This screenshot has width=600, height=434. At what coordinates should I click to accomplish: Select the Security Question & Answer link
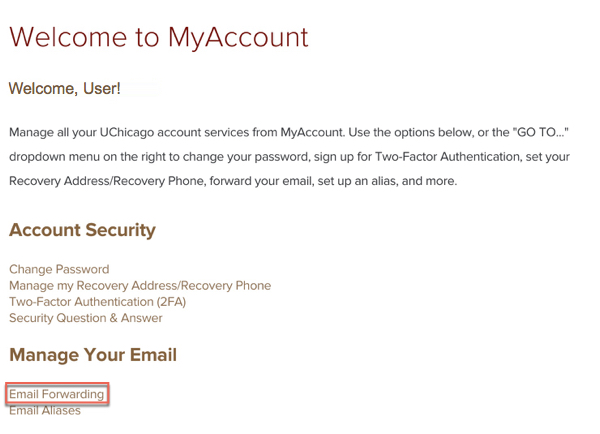click(x=85, y=318)
